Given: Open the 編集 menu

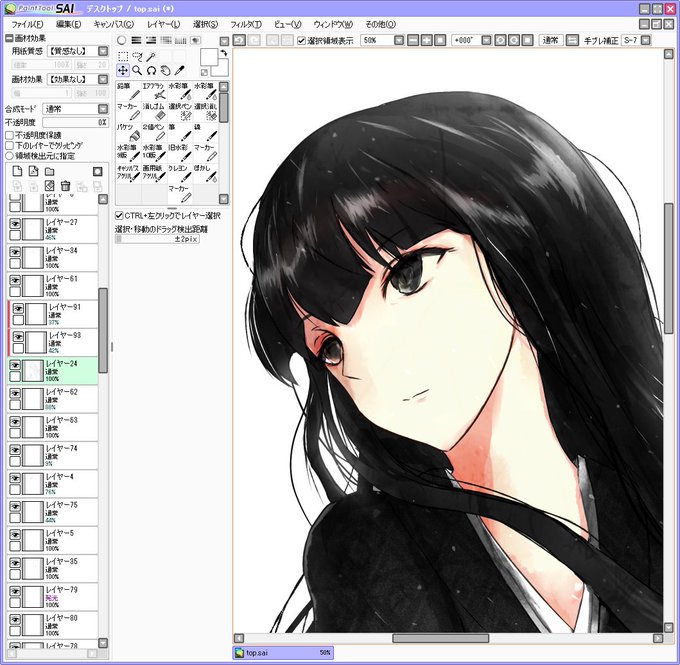Looking at the screenshot, I should (x=68, y=24).
